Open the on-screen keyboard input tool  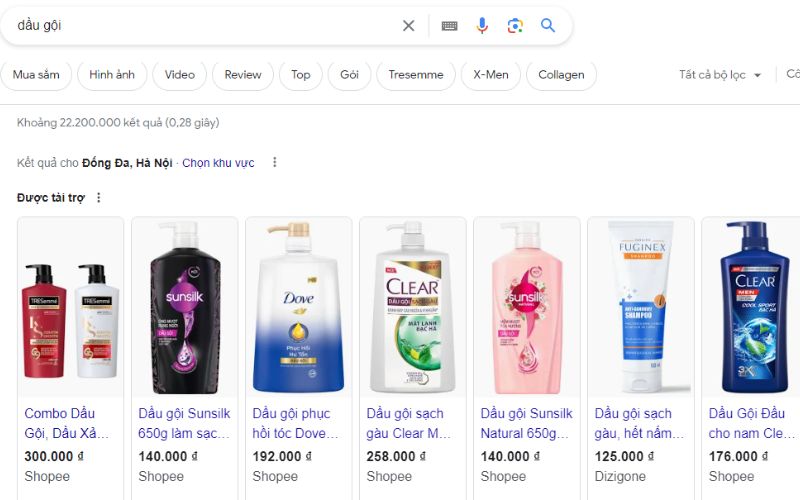click(x=449, y=26)
